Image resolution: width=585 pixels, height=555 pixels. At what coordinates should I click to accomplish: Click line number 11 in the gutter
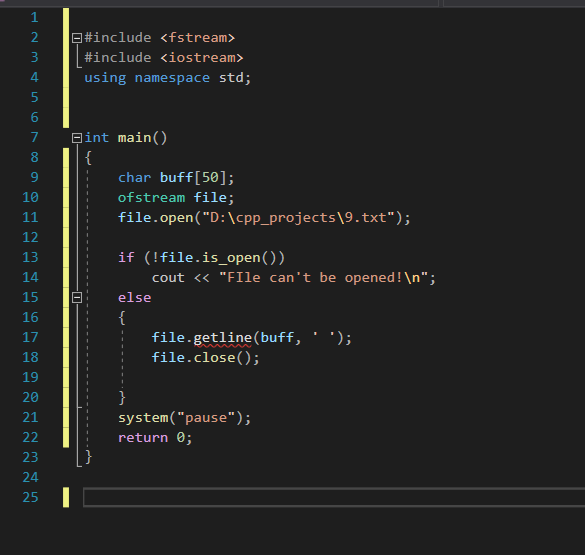[x=30, y=217]
